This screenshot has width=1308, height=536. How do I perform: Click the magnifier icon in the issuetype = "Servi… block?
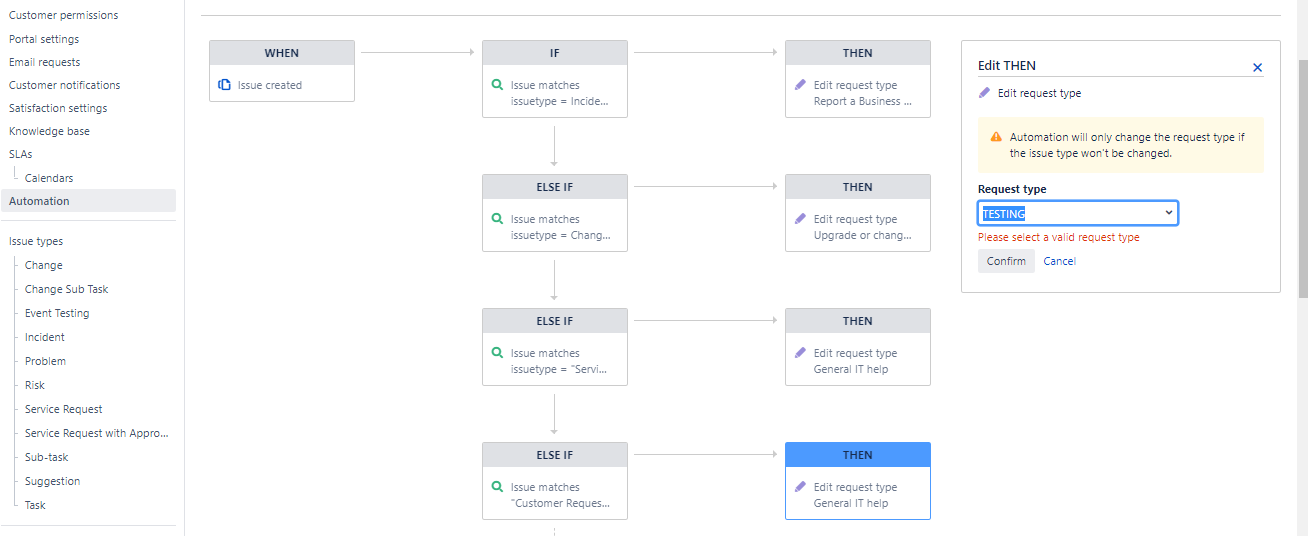(x=498, y=353)
